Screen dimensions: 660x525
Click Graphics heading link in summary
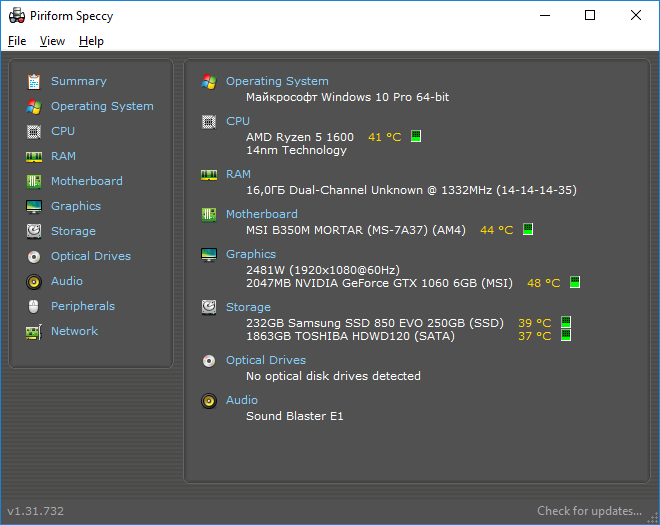click(x=251, y=254)
